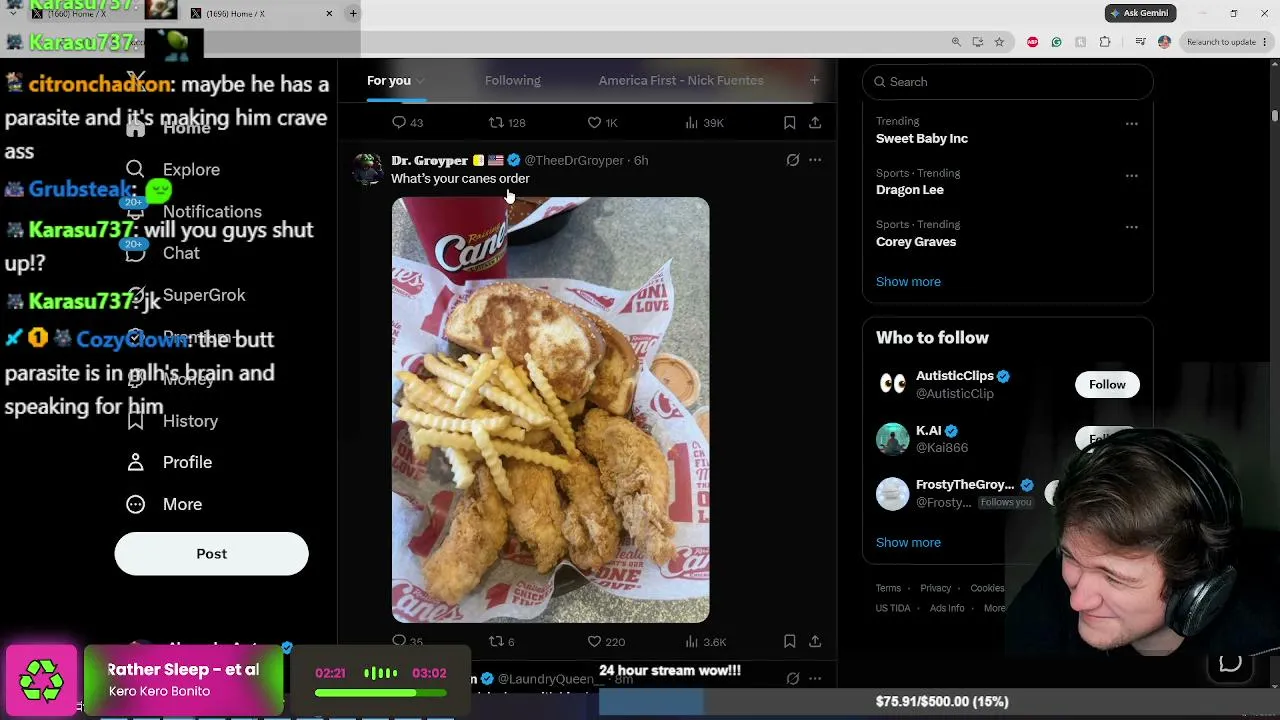1280x720 pixels.
Task: Open more options for Corey Graves trend
Action: coord(1131,227)
